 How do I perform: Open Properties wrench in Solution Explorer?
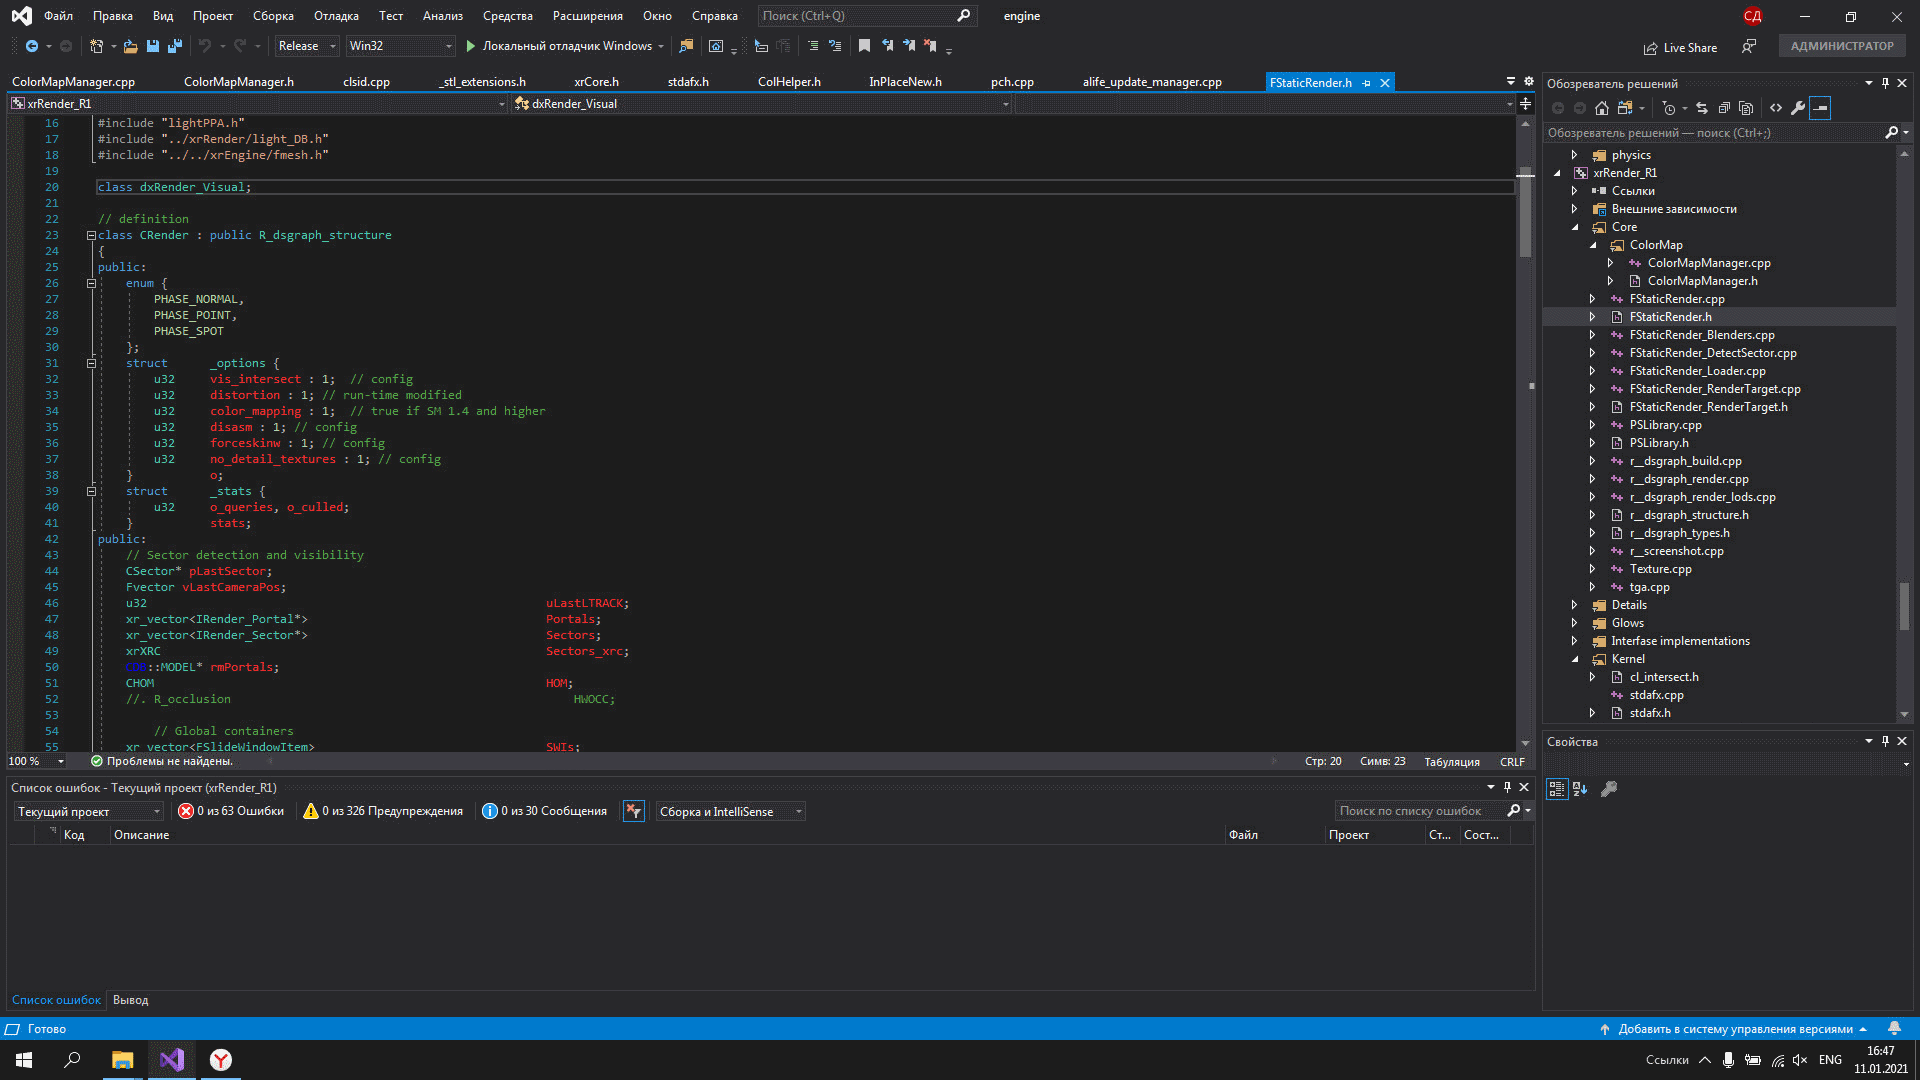1798,108
